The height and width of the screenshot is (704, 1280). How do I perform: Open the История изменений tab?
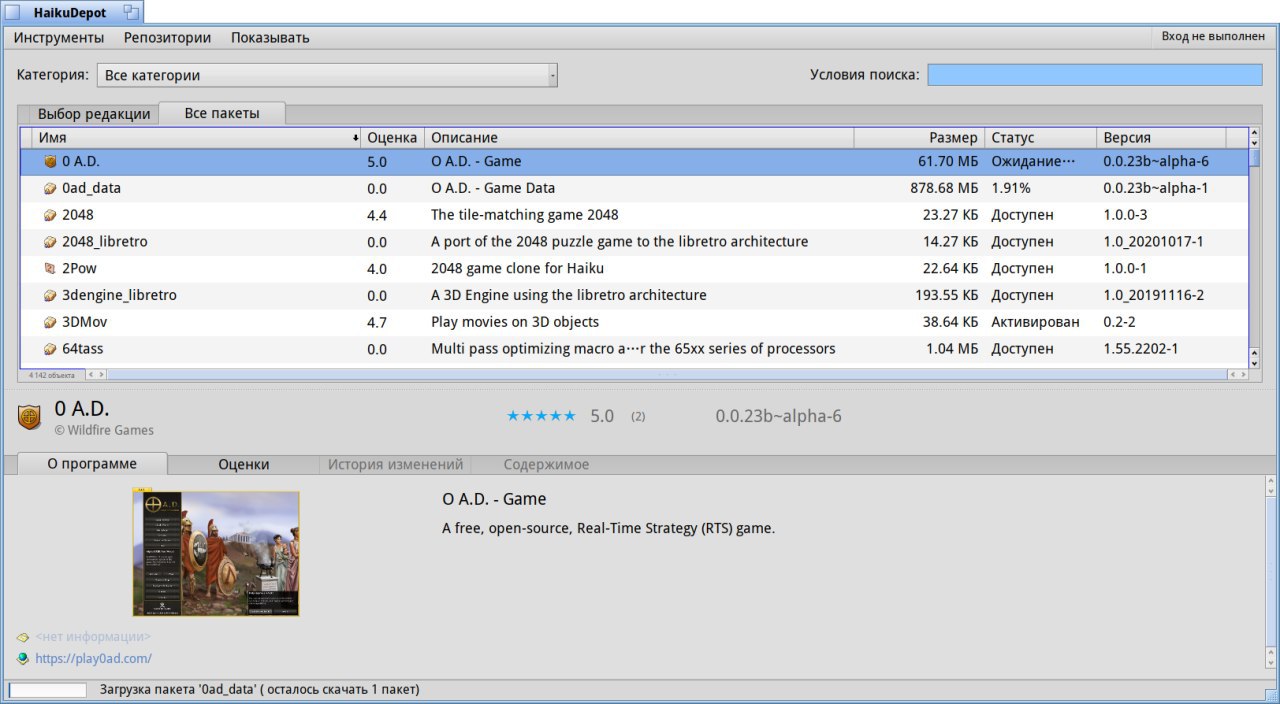396,464
